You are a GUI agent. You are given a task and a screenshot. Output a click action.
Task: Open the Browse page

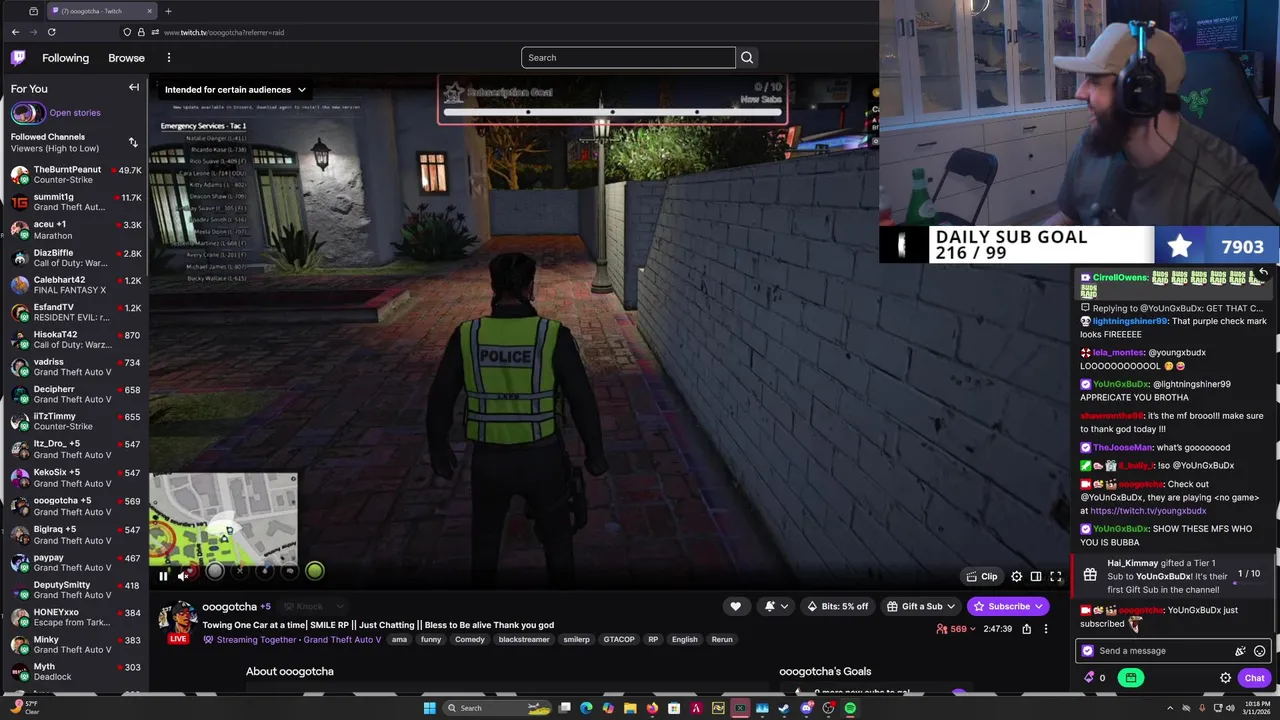126,58
